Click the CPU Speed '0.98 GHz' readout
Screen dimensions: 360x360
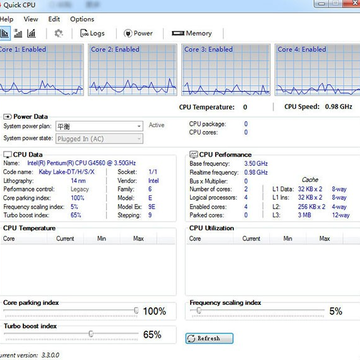click(x=338, y=107)
